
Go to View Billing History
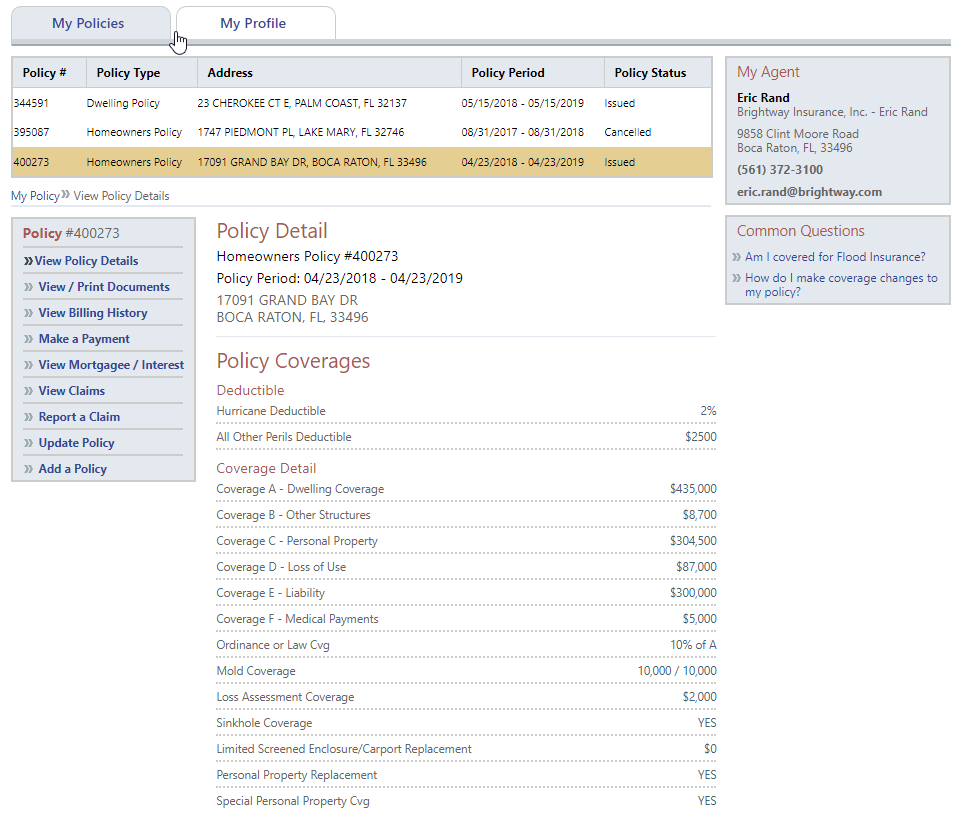[93, 313]
